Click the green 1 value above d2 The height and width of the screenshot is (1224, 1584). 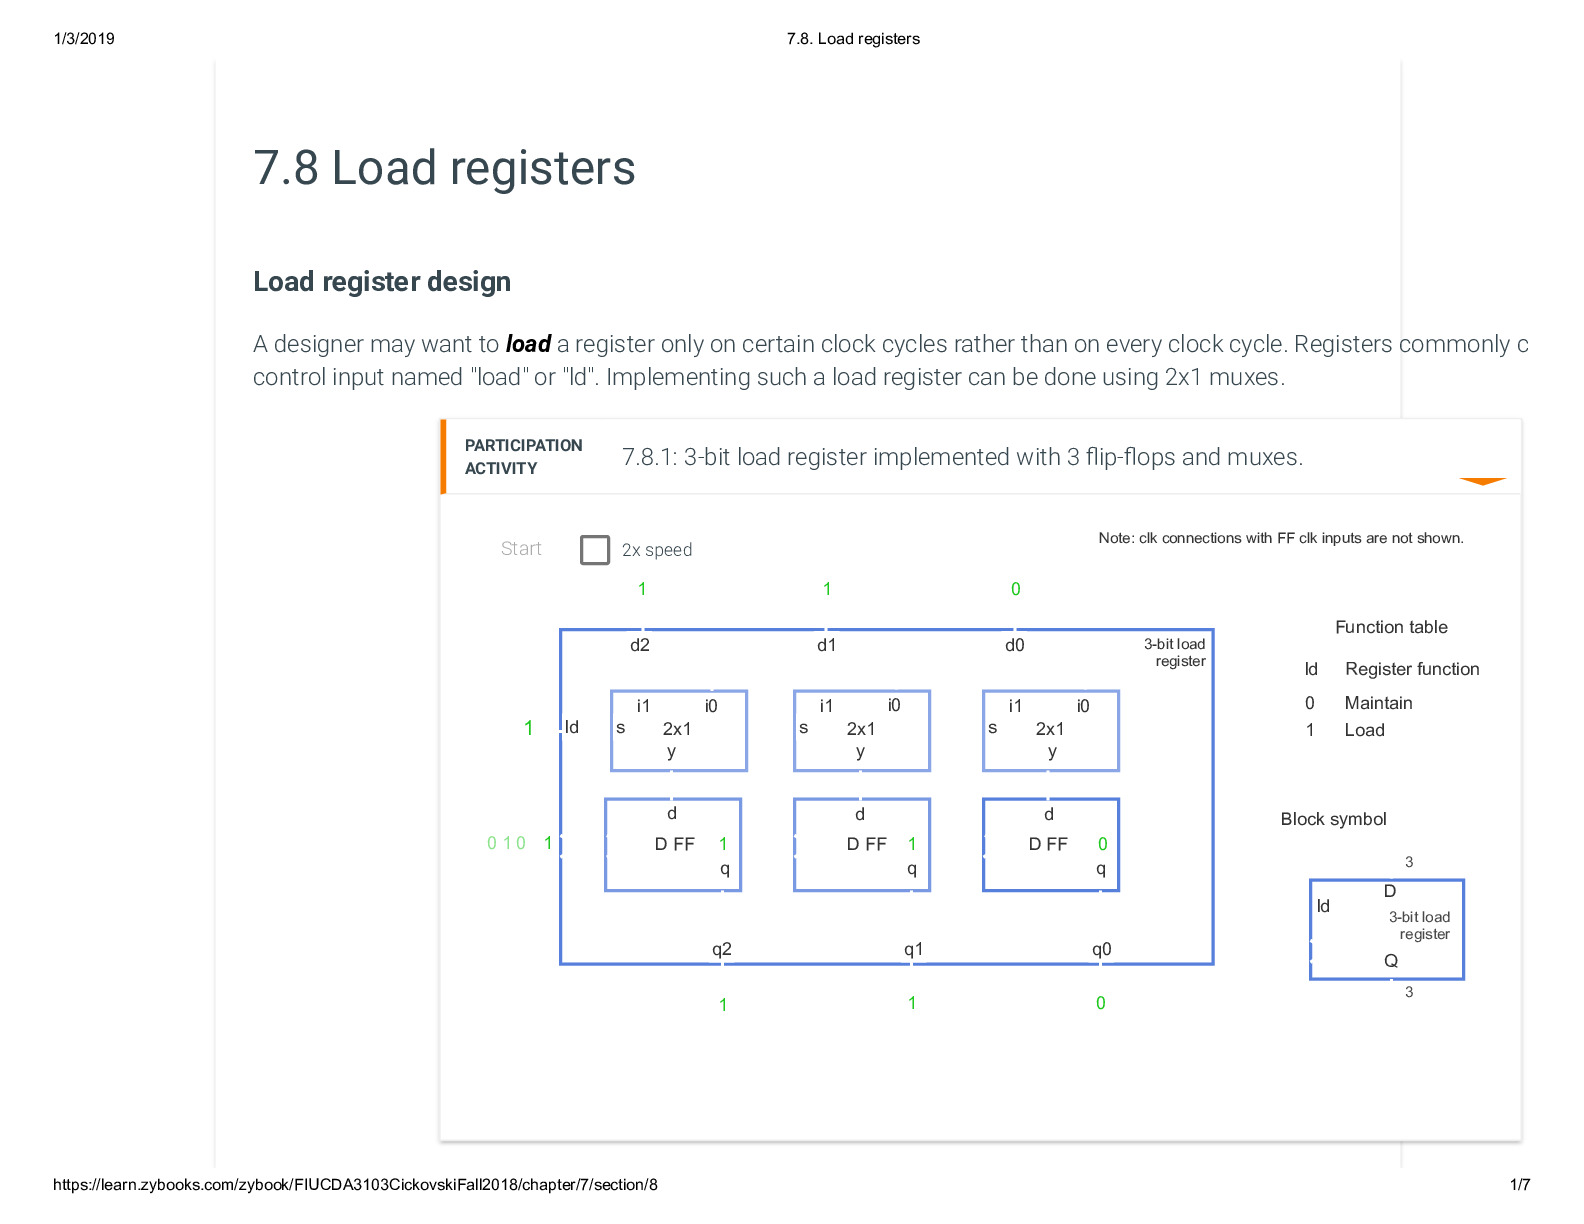[x=642, y=589]
